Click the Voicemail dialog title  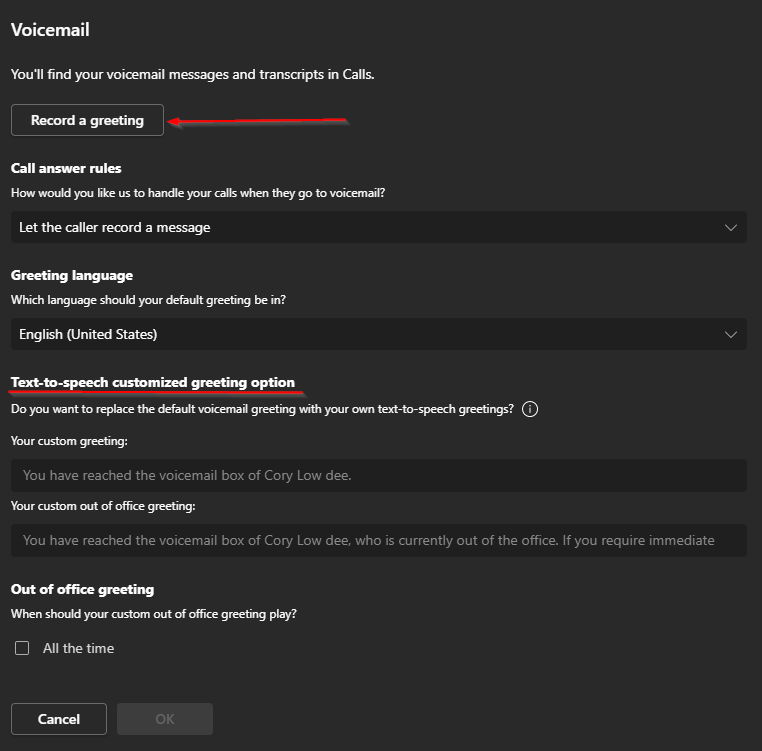click(x=50, y=30)
